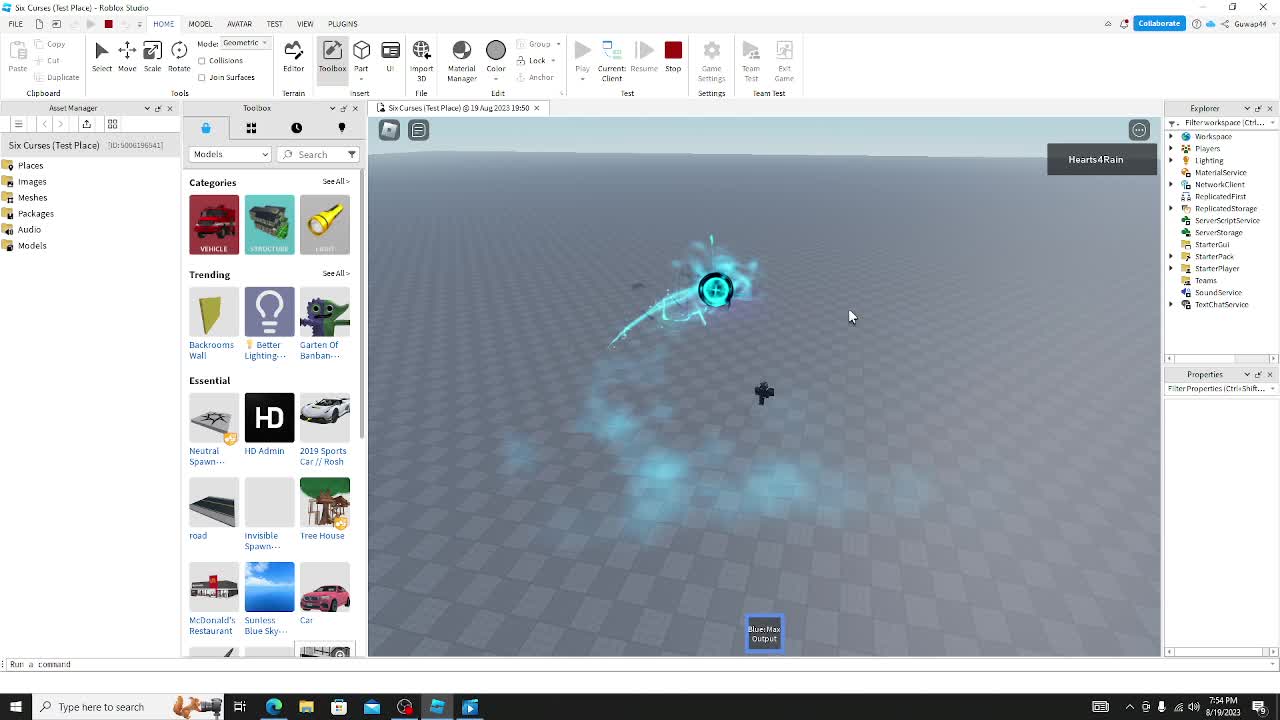Toggle the Join Surfaces checkbox
Screen dimensions: 1280x720
(x=202, y=77)
